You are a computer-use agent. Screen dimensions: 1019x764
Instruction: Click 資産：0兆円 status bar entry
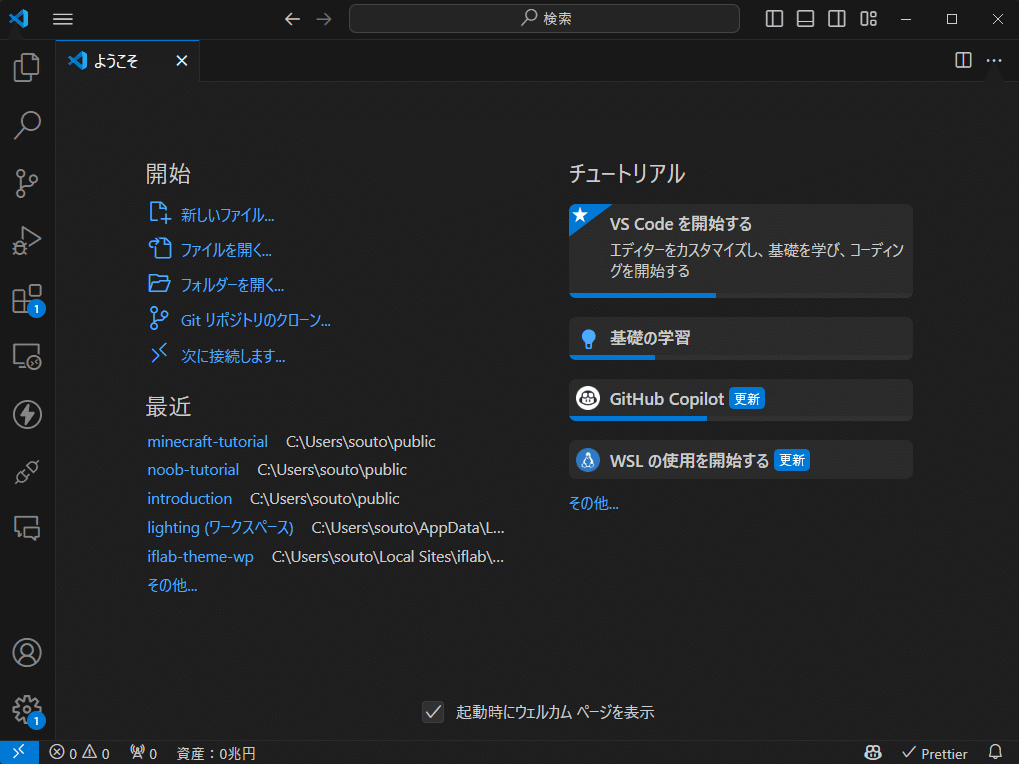tap(216, 753)
